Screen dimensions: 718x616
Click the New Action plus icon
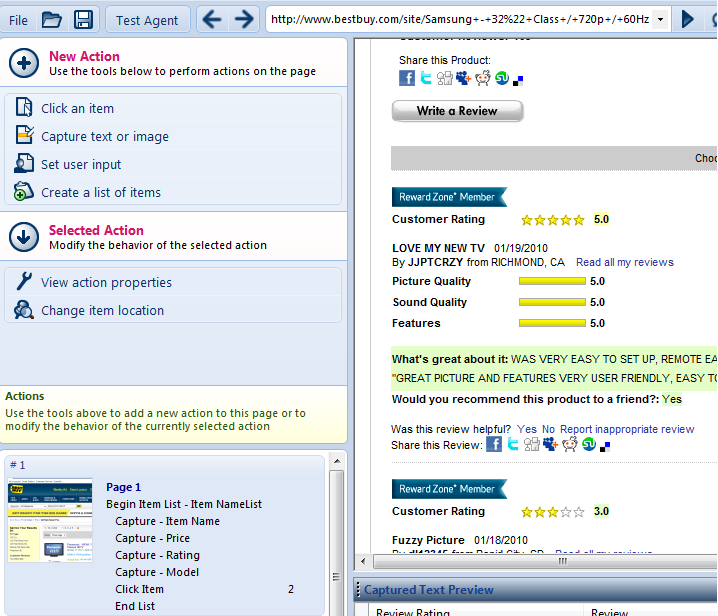24,63
